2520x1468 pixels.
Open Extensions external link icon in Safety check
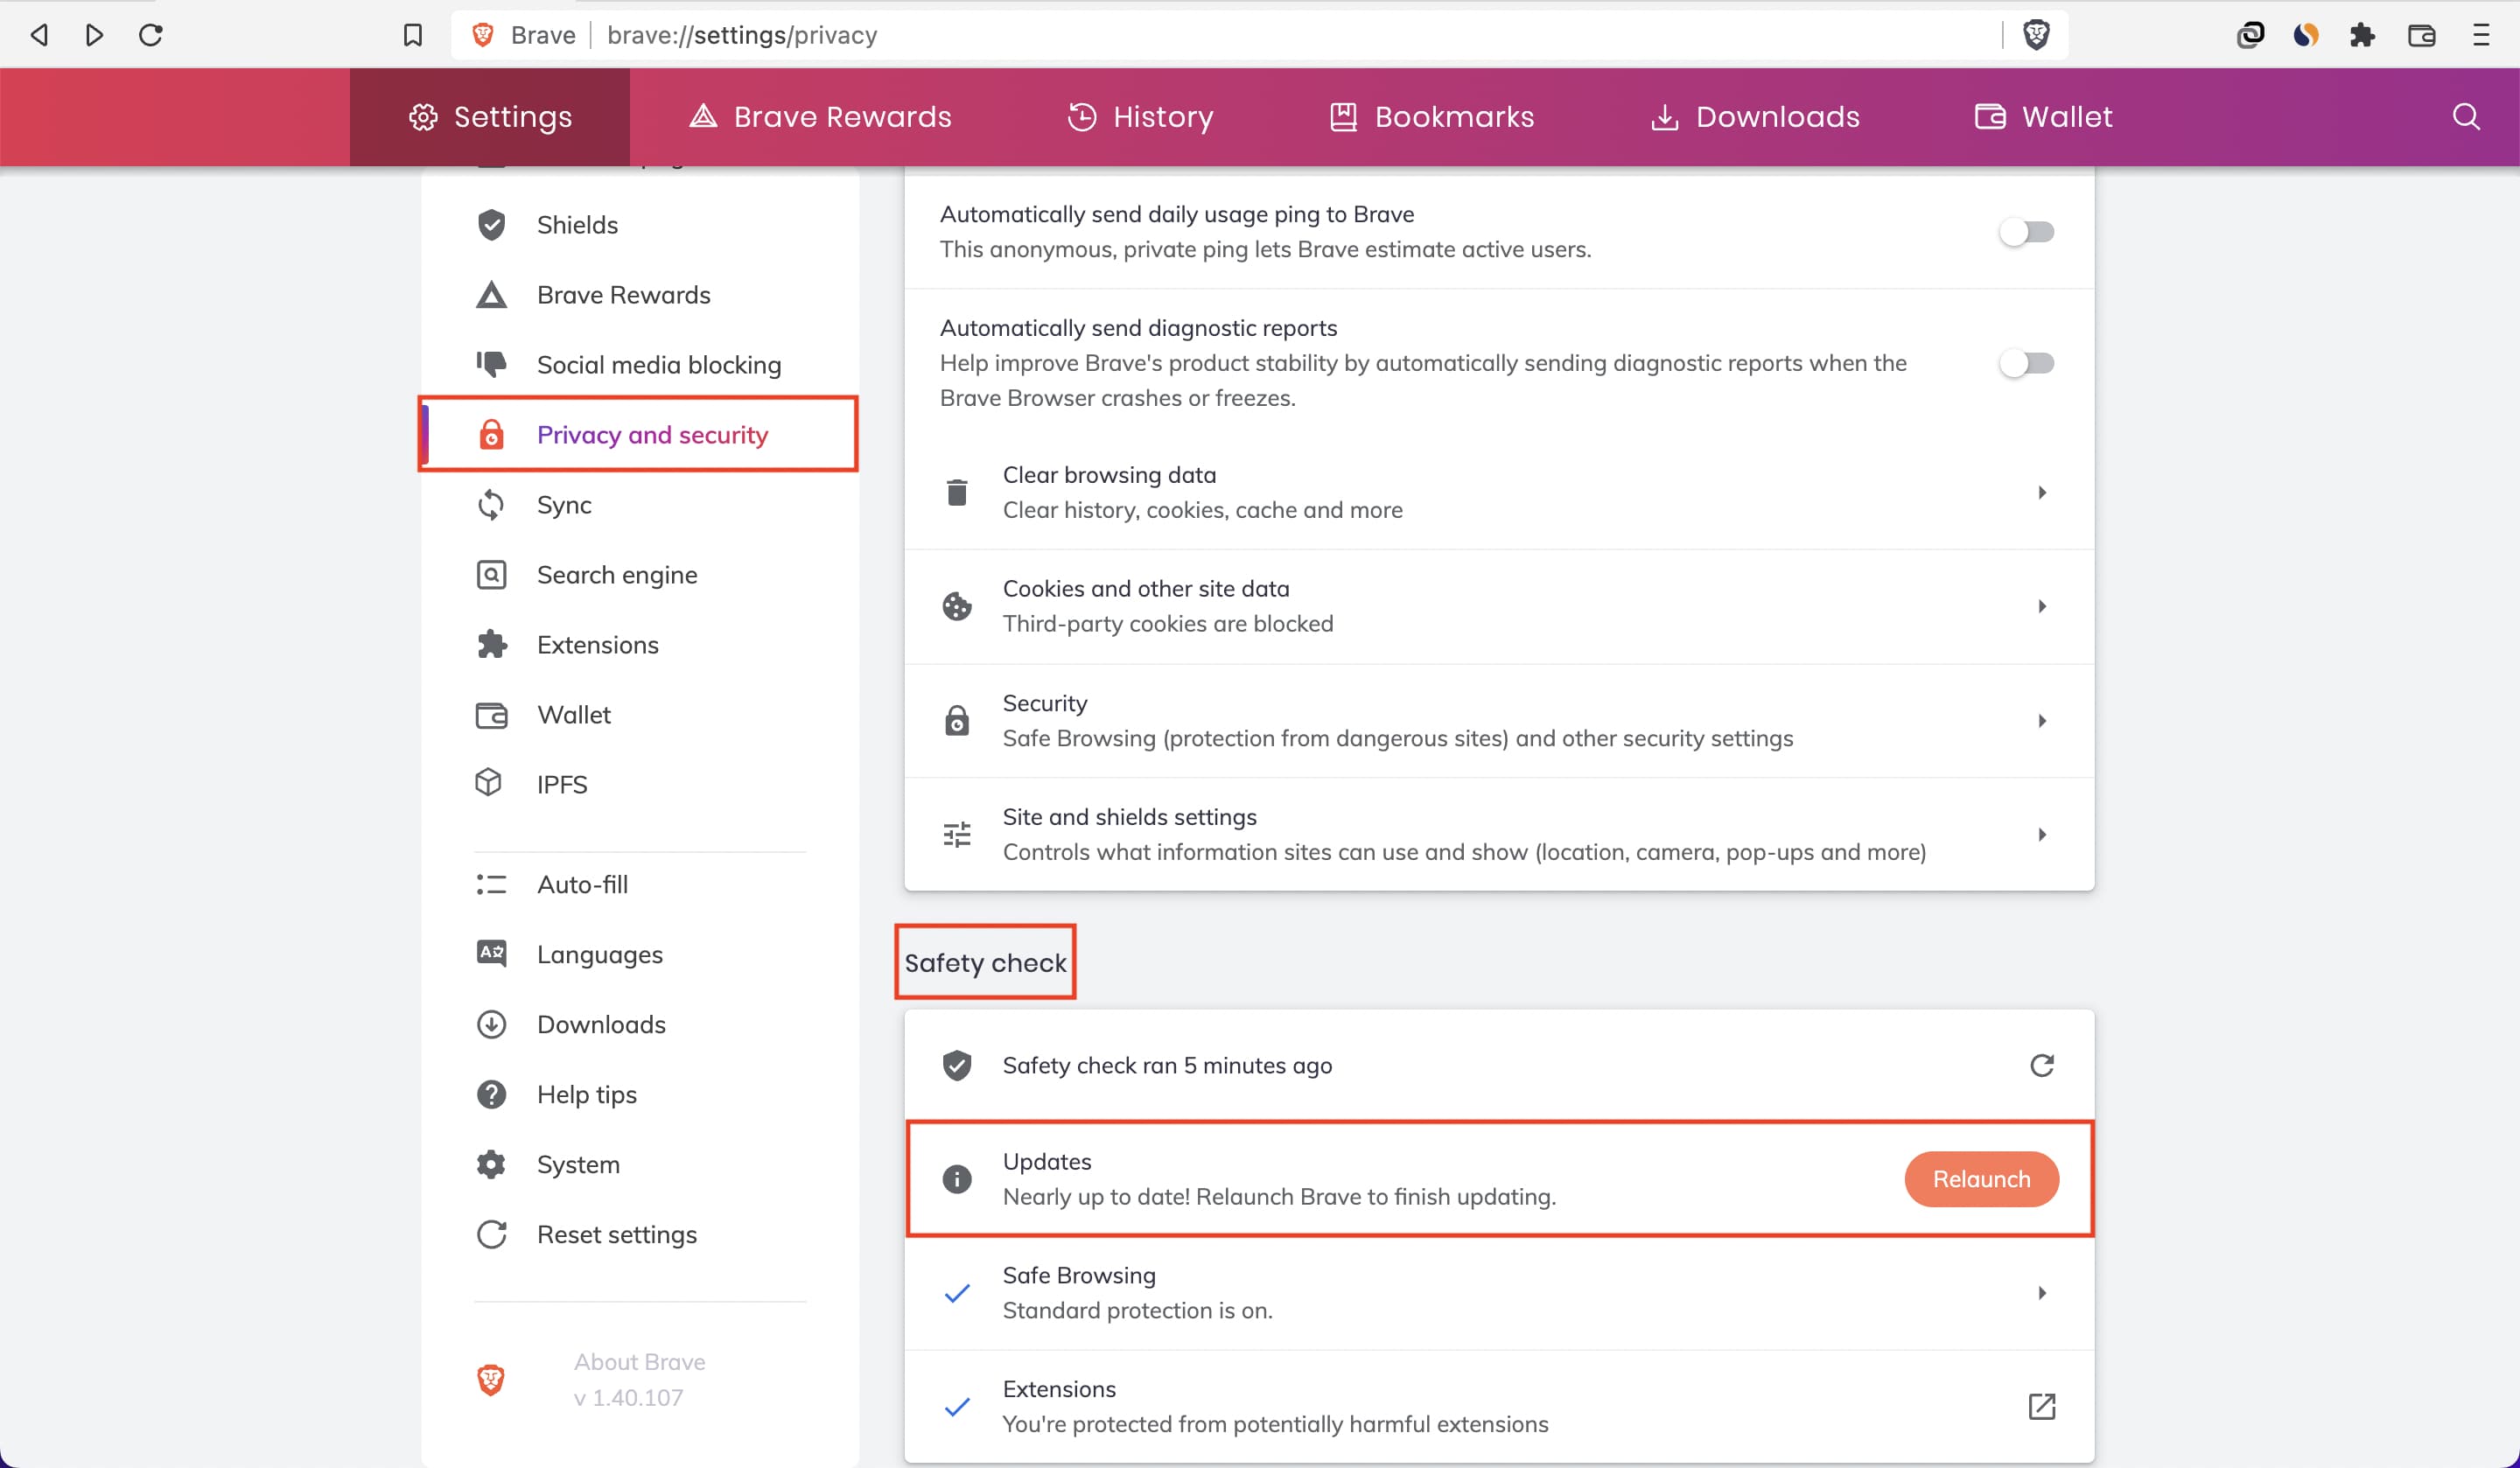click(x=2042, y=1406)
